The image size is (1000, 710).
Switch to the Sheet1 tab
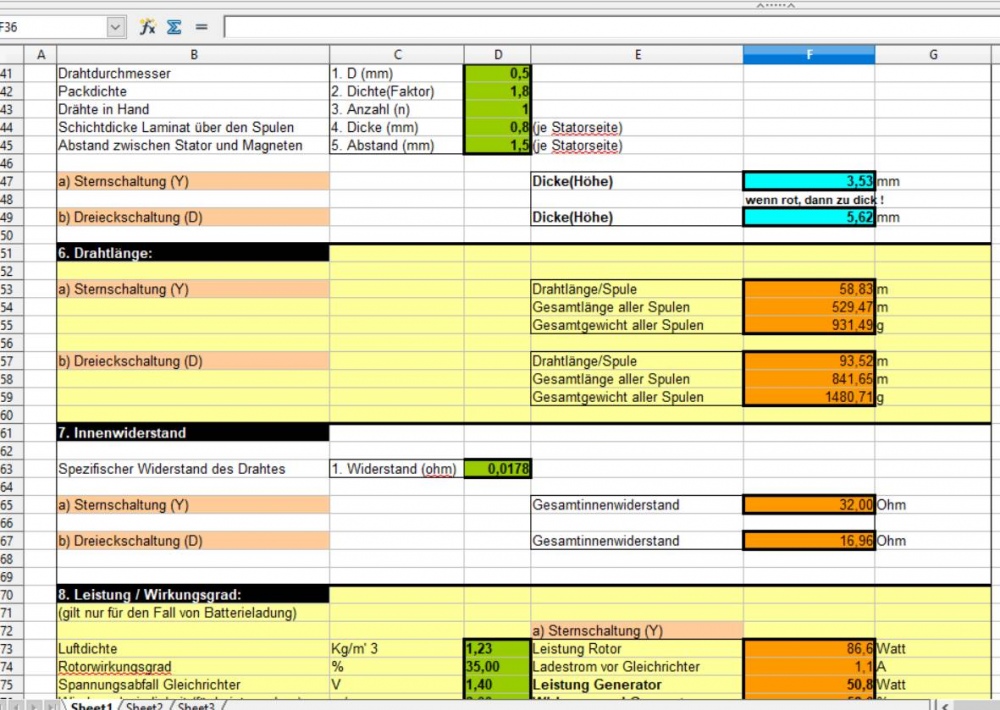[89, 706]
